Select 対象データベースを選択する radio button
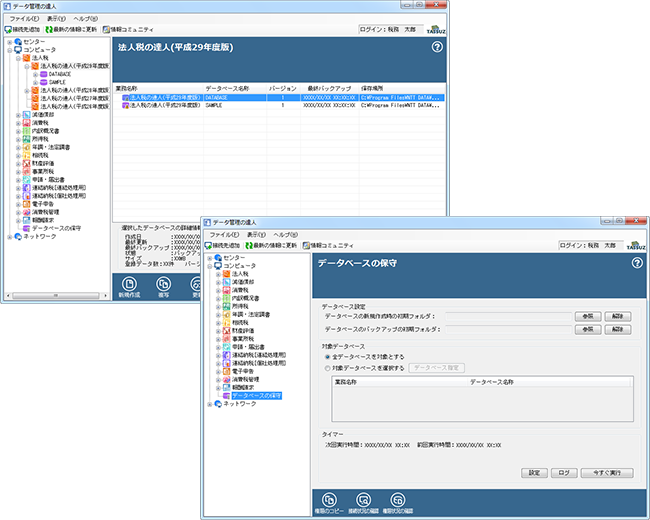The height and width of the screenshot is (520, 650). 327,368
